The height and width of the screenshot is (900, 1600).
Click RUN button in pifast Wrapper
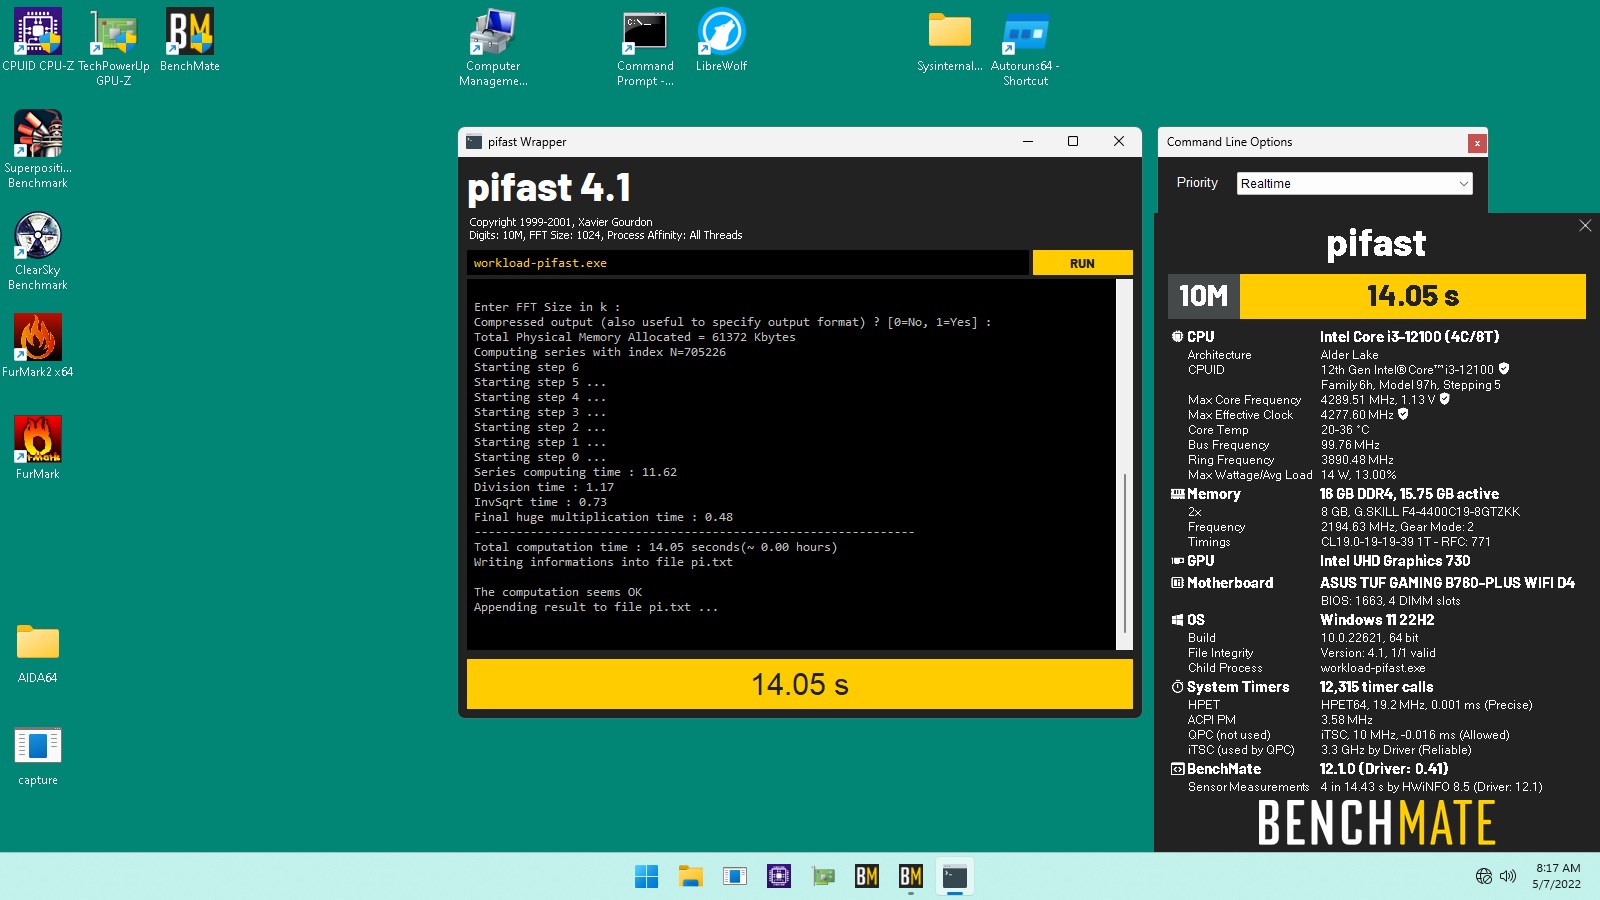[1082, 263]
